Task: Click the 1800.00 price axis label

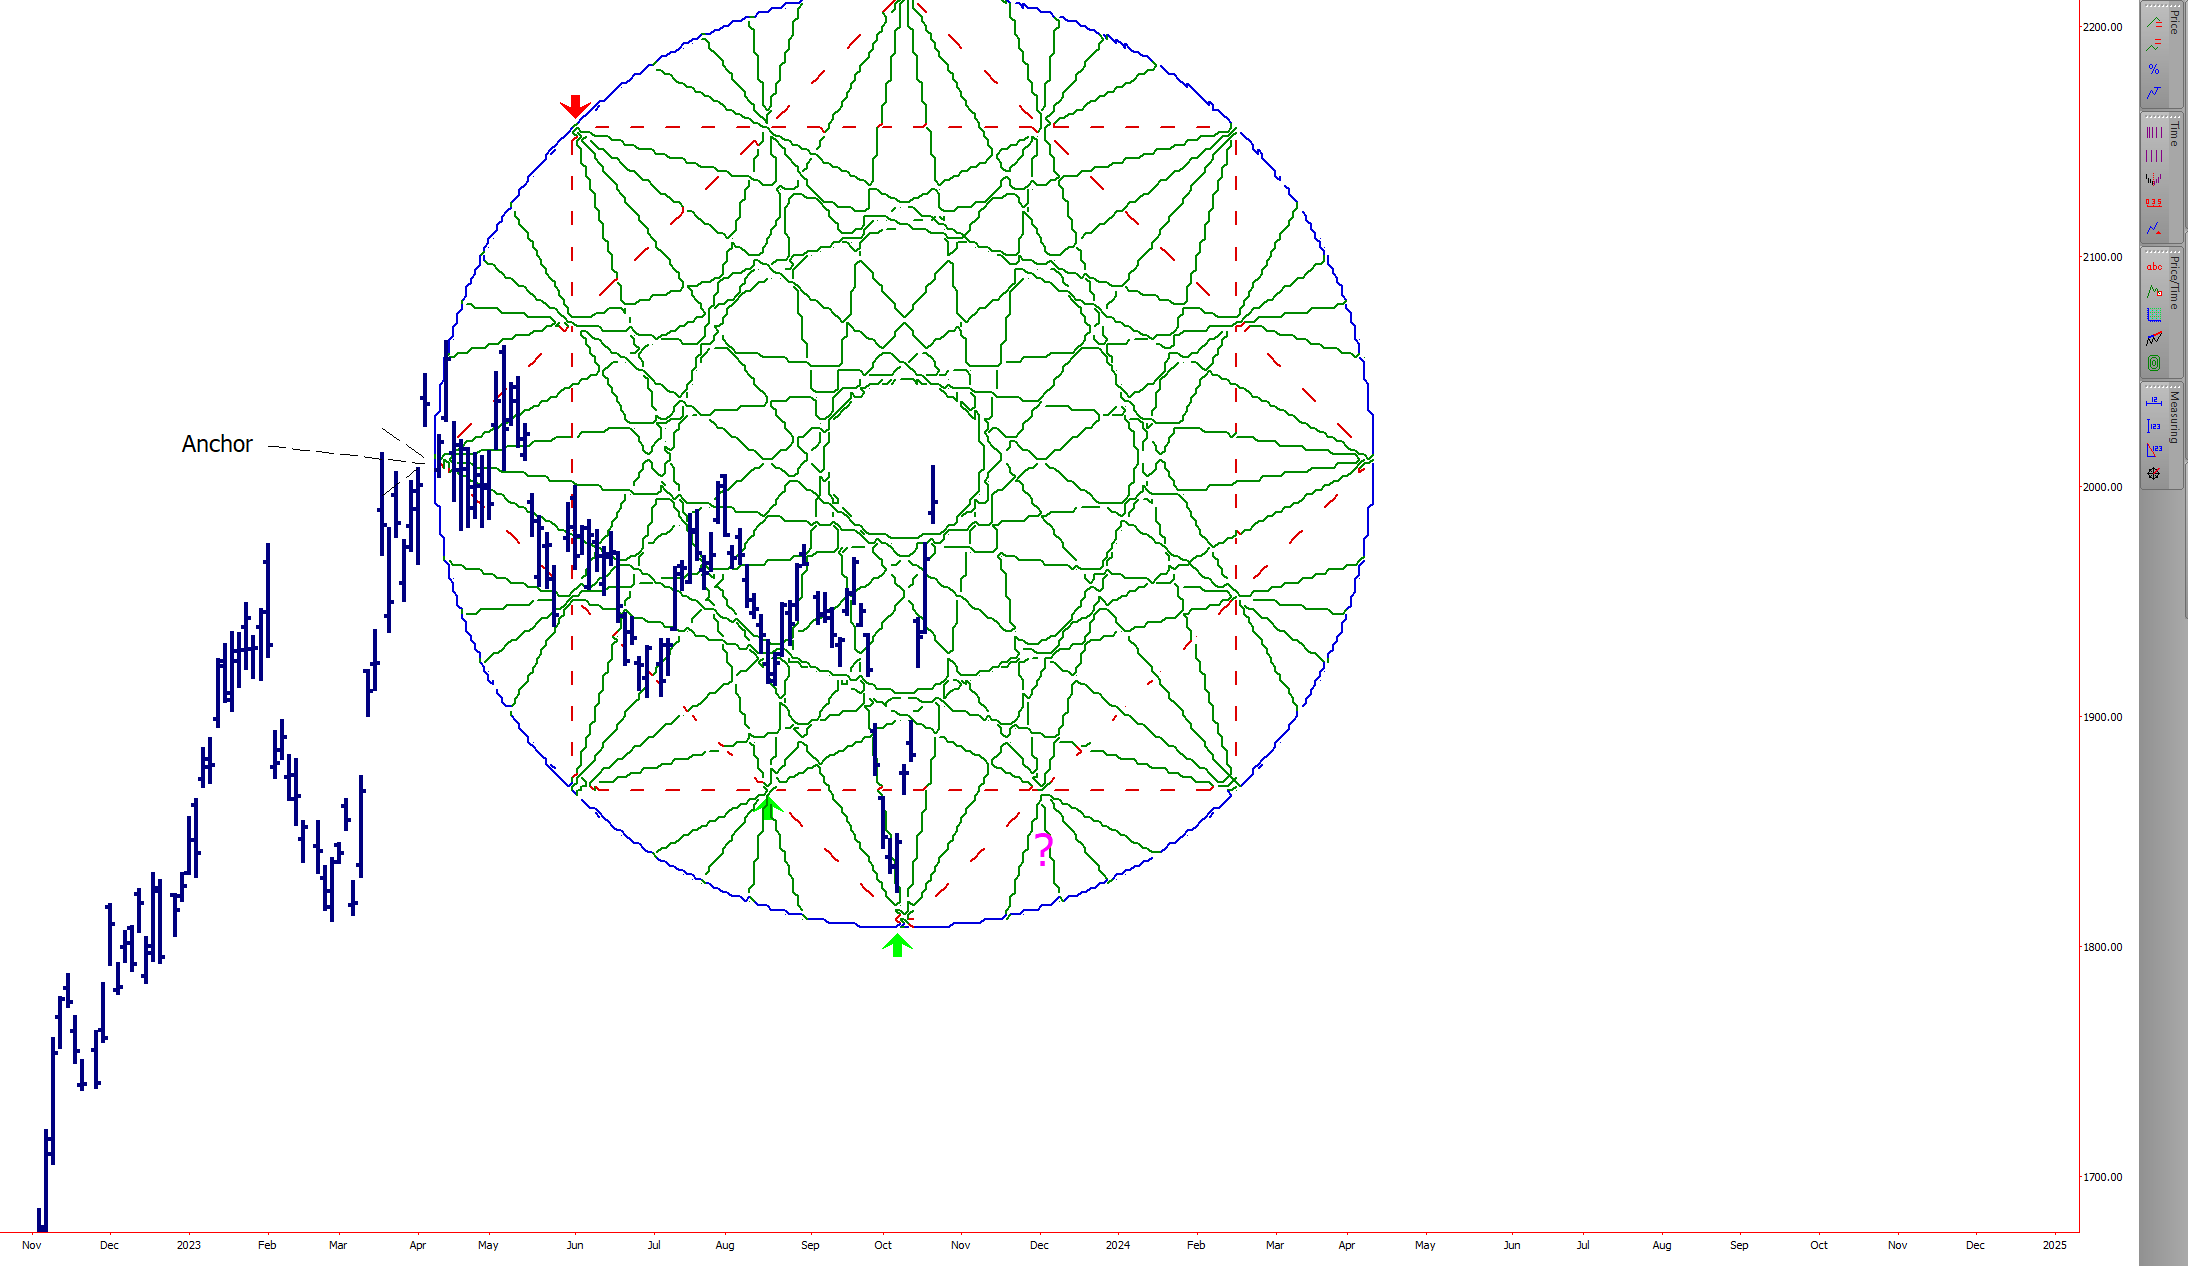Action: pyautogui.click(x=2102, y=947)
